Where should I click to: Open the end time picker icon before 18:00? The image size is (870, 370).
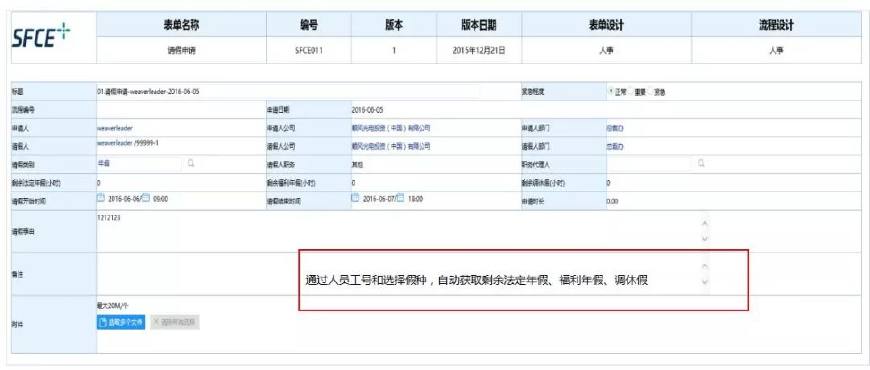click(400, 197)
